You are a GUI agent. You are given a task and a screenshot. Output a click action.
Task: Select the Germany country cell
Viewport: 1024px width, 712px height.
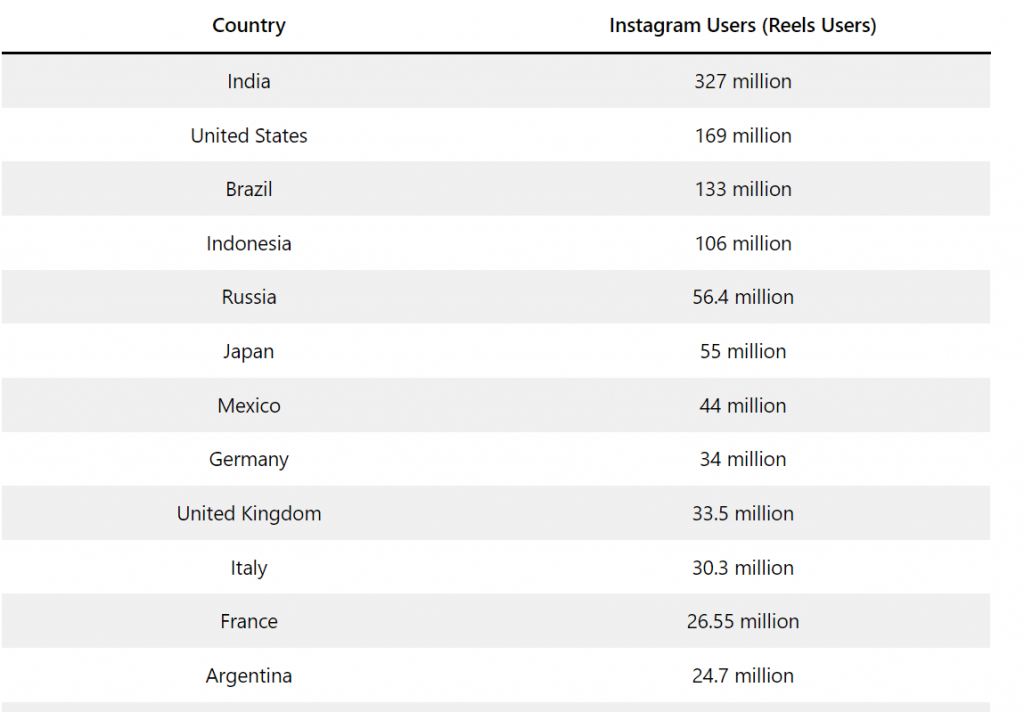[249, 459]
